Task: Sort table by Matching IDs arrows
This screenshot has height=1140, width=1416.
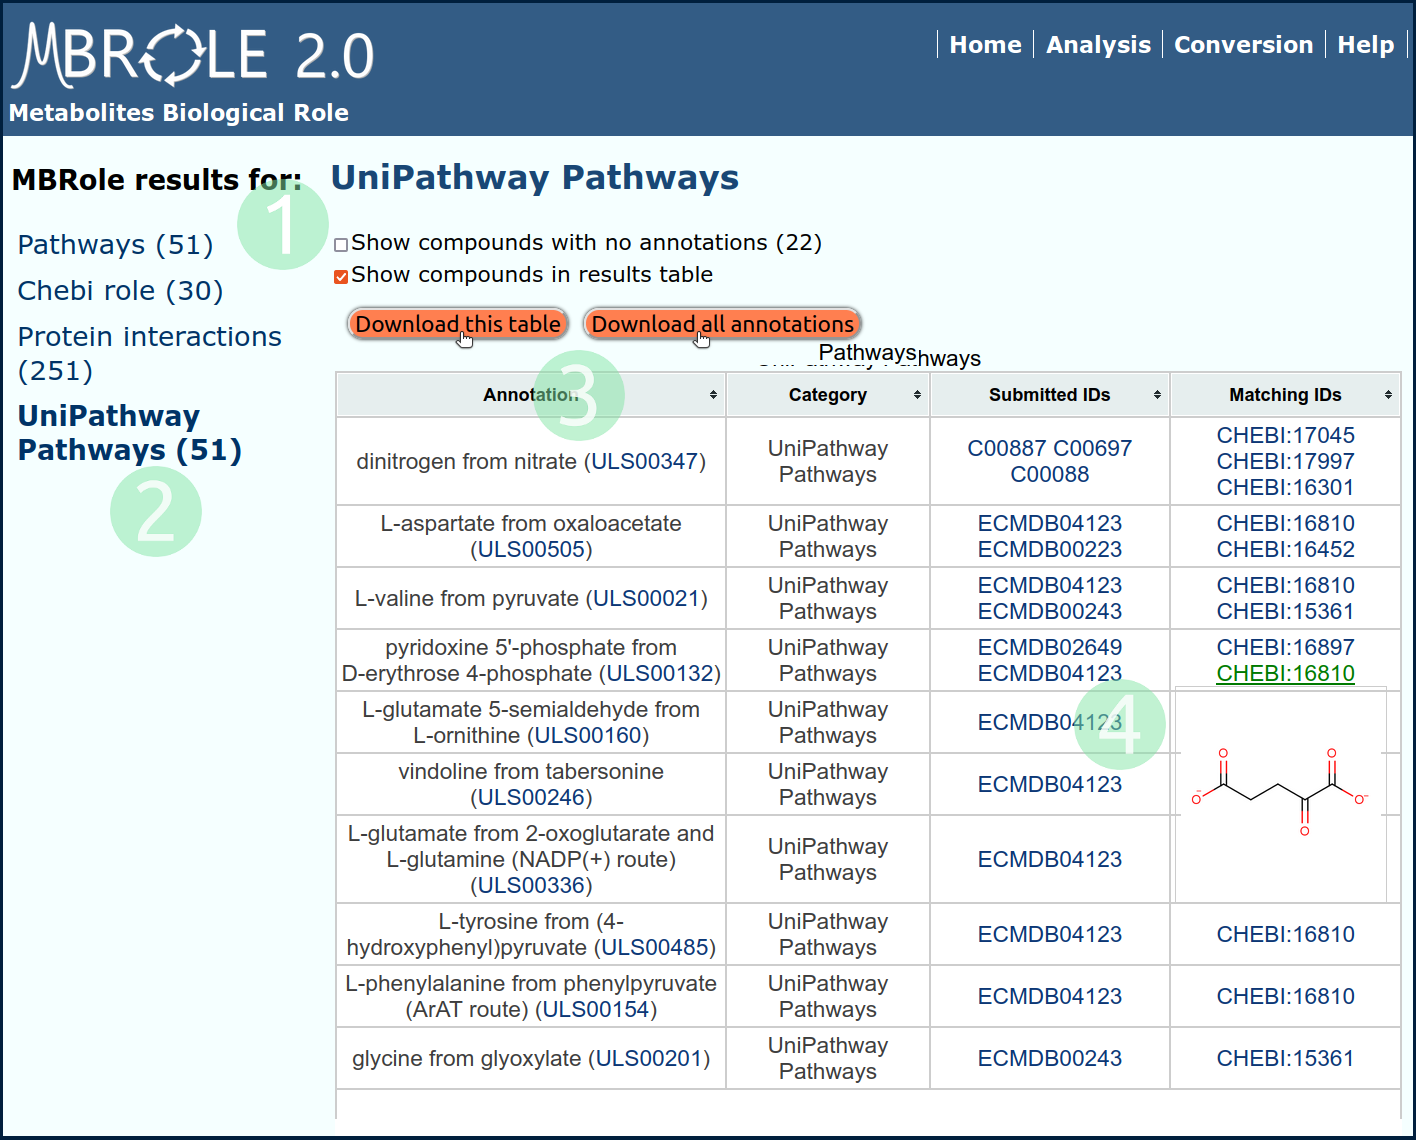Action: 1388,395
